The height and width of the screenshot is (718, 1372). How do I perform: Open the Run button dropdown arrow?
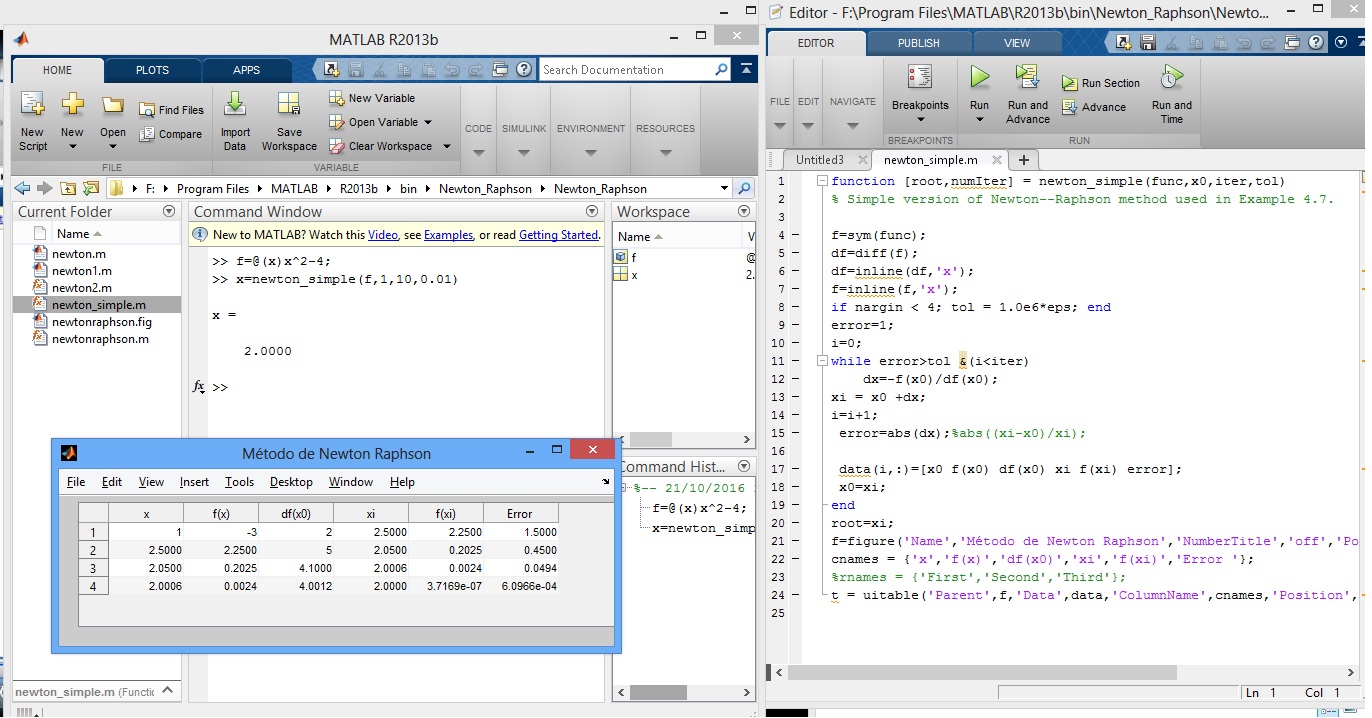979,120
